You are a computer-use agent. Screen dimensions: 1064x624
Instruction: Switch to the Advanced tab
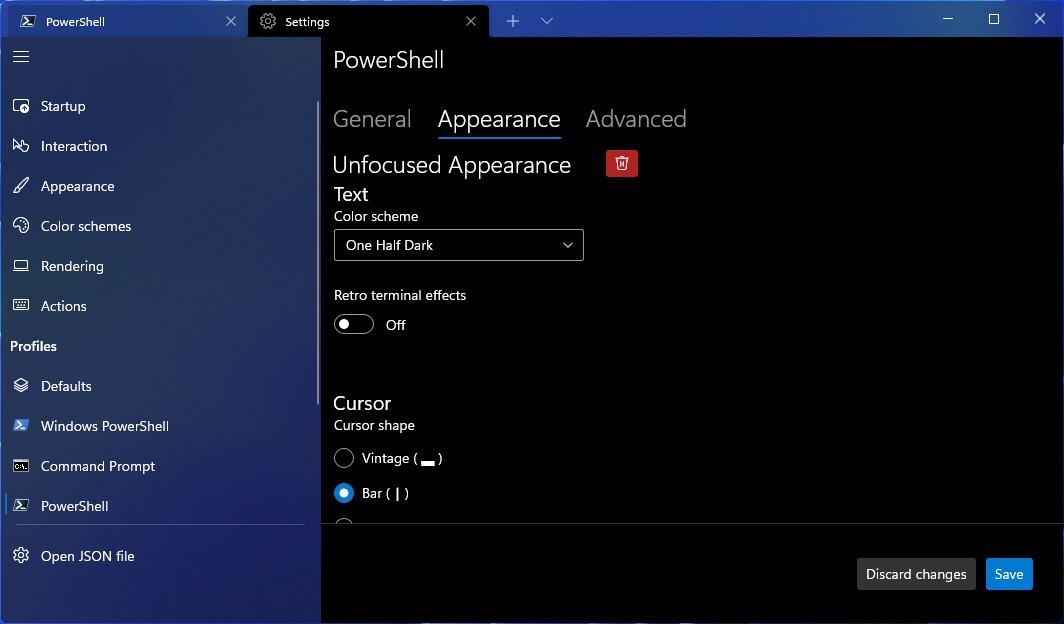(636, 119)
